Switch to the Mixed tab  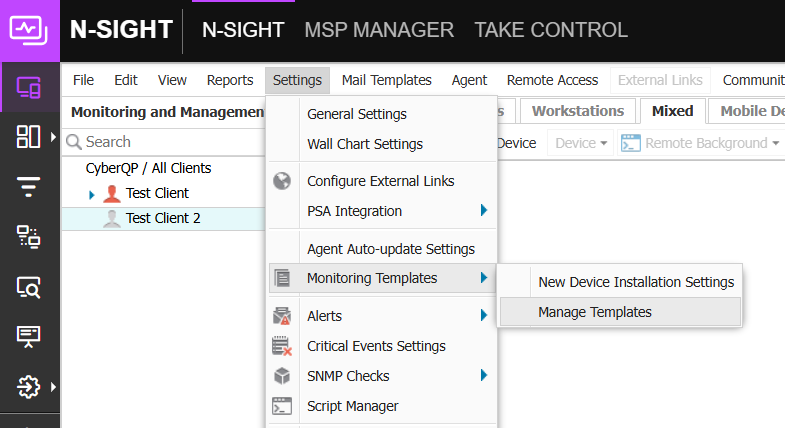click(x=672, y=111)
